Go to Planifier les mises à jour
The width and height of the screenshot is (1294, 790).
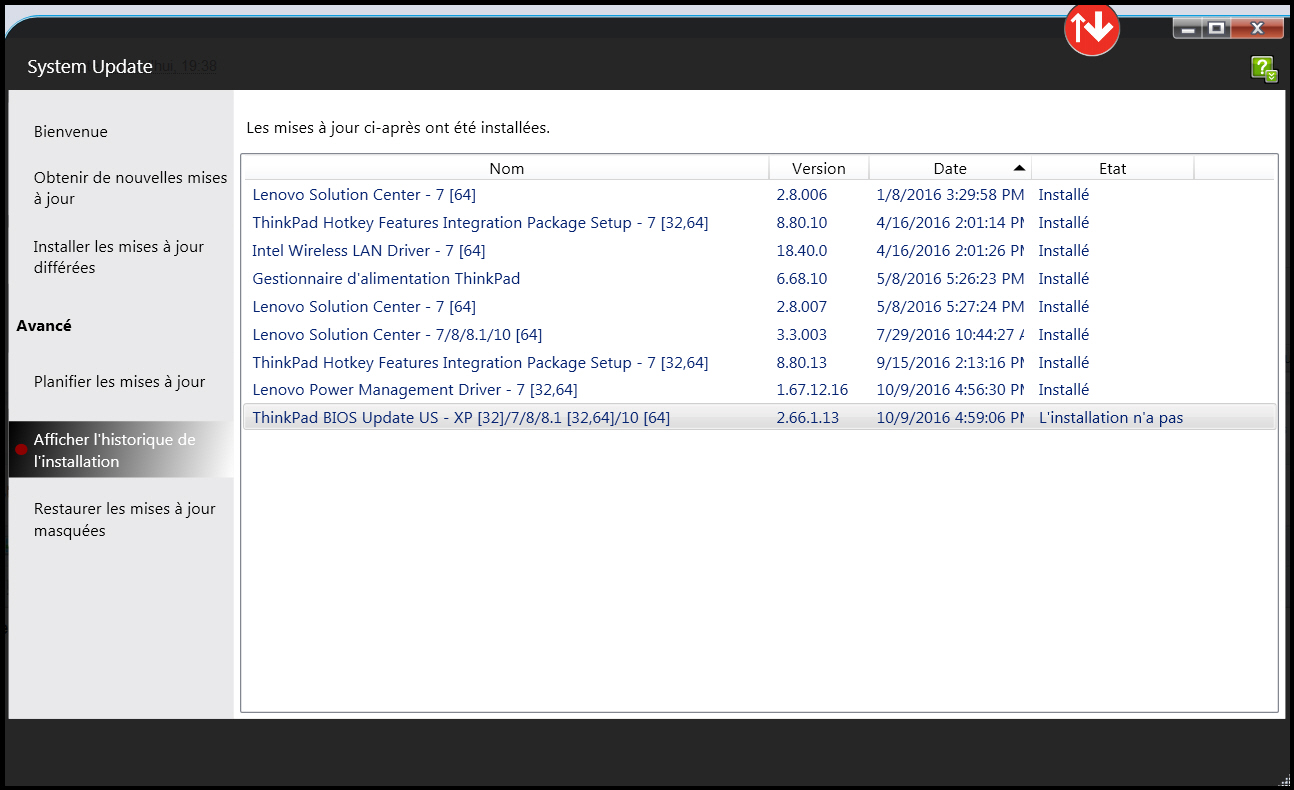[120, 382]
